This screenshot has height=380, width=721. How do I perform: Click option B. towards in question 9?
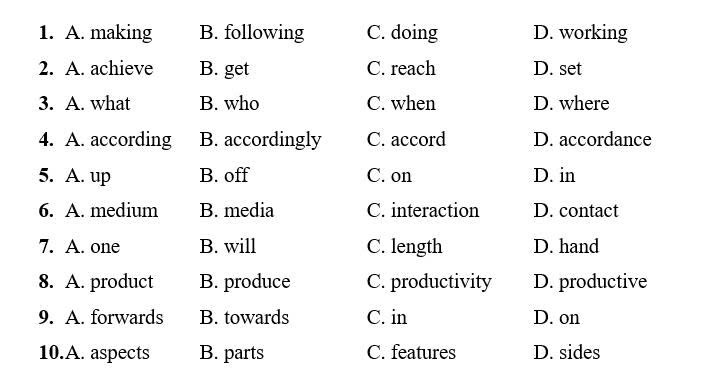[244, 317]
